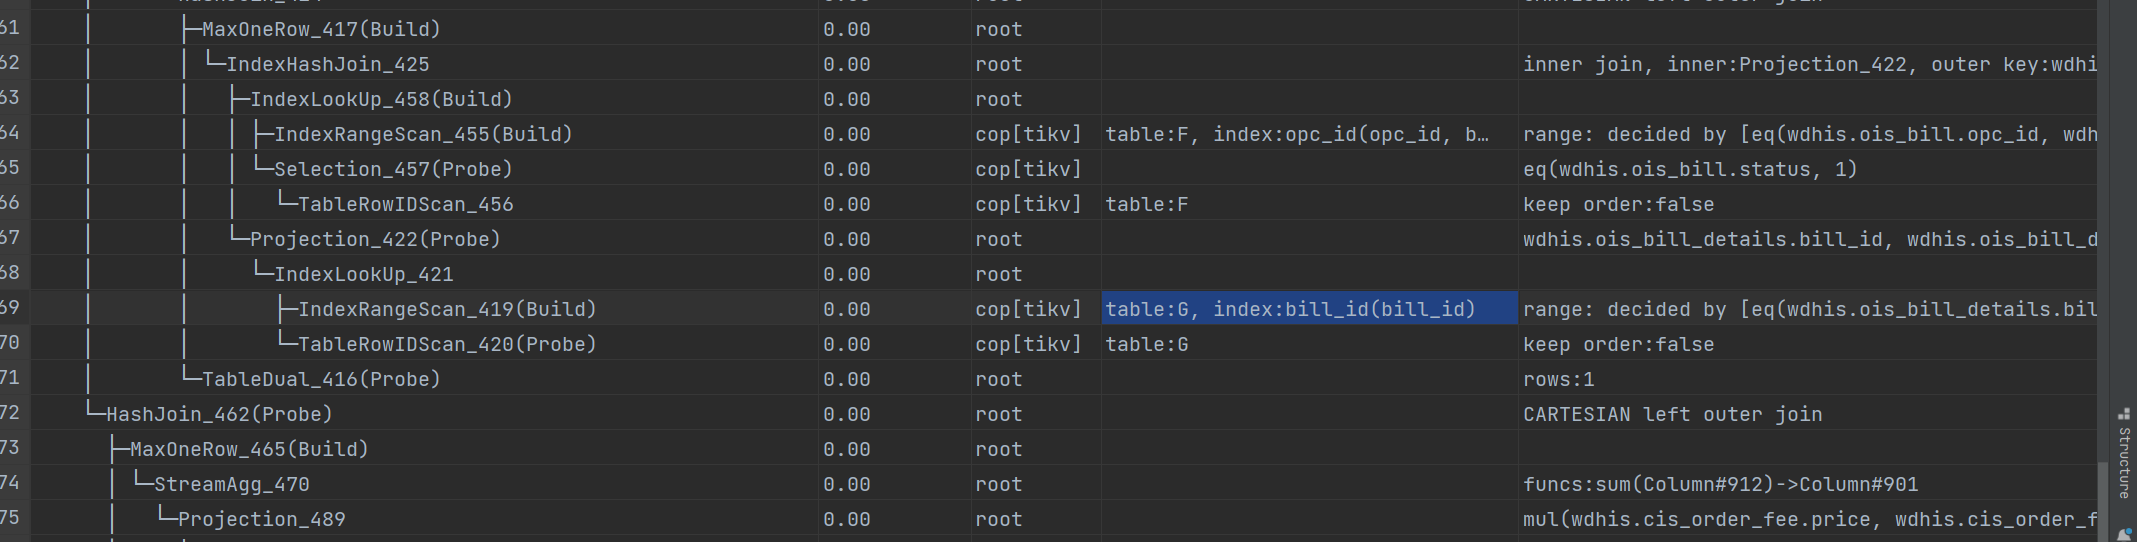The image size is (2137, 542).
Task: Select the IndexHashJoin_425 node
Action: click(328, 65)
